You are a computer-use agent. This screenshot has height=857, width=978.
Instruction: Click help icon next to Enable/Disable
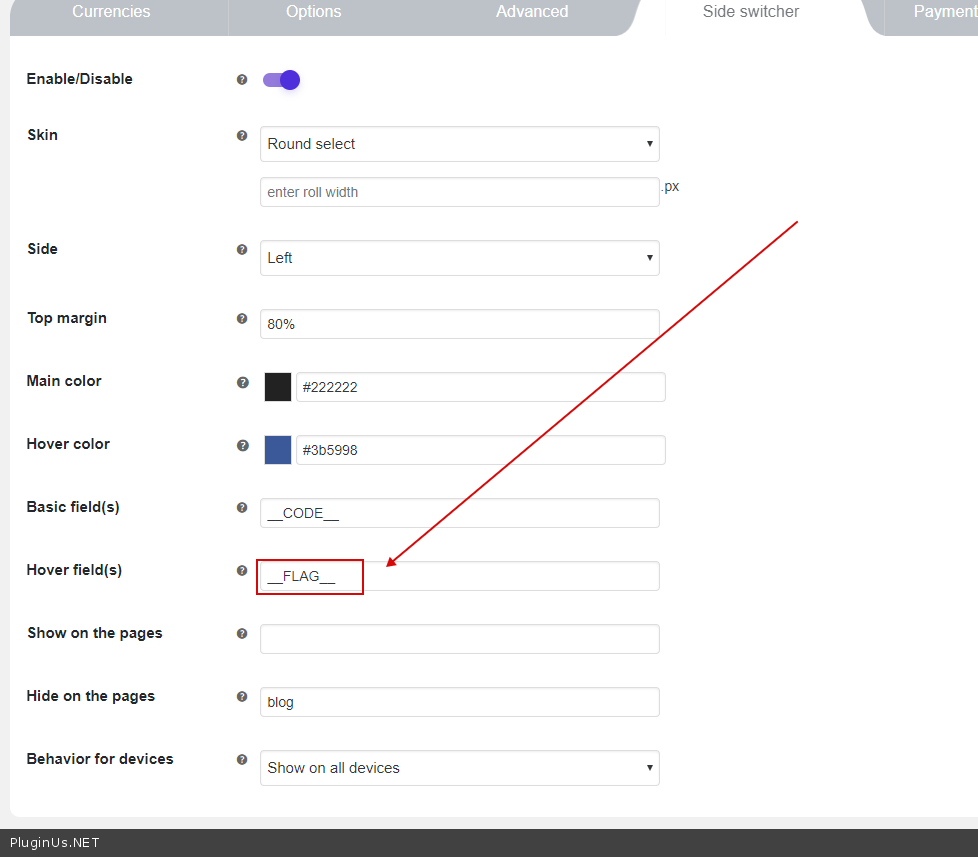(x=242, y=80)
